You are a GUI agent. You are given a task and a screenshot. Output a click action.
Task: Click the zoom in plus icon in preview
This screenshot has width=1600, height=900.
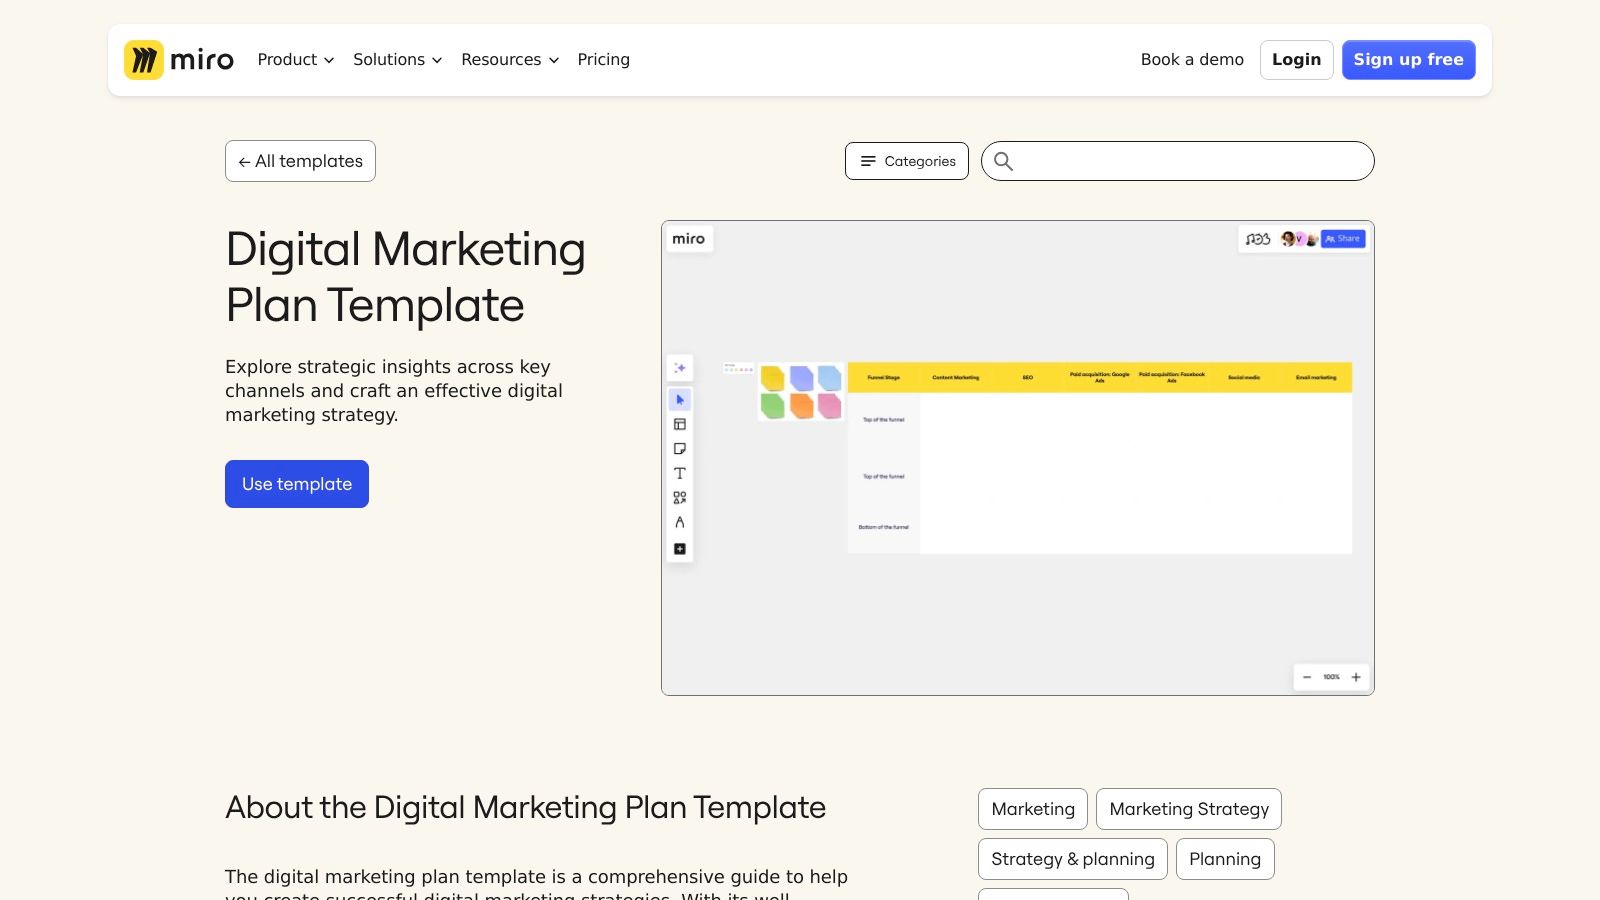(1356, 677)
